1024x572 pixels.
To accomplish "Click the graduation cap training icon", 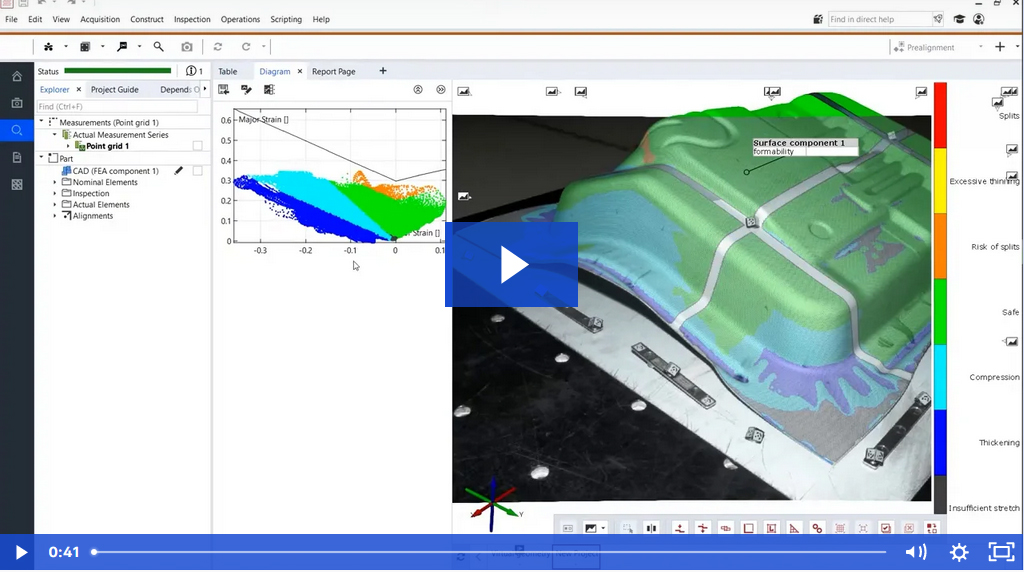I will [x=959, y=19].
